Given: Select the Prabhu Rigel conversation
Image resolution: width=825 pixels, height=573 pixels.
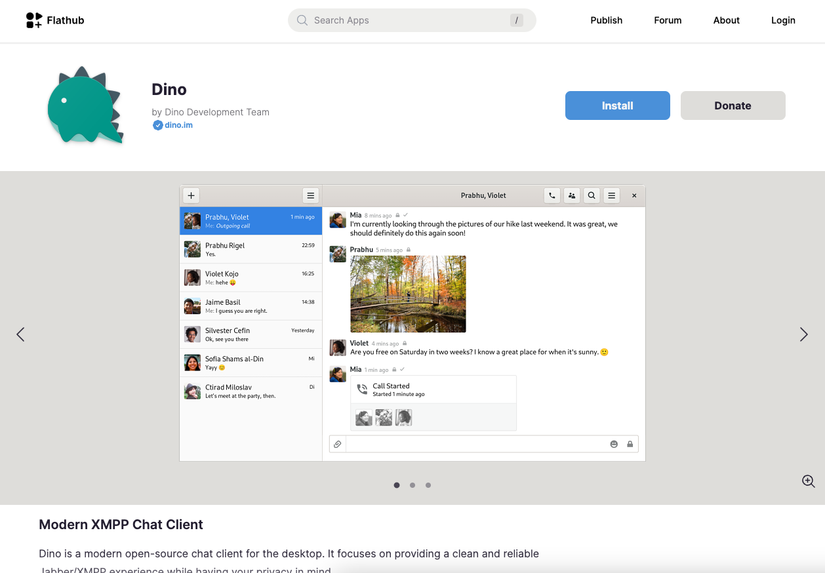Looking at the screenshot, I should [x=251, y=249].
